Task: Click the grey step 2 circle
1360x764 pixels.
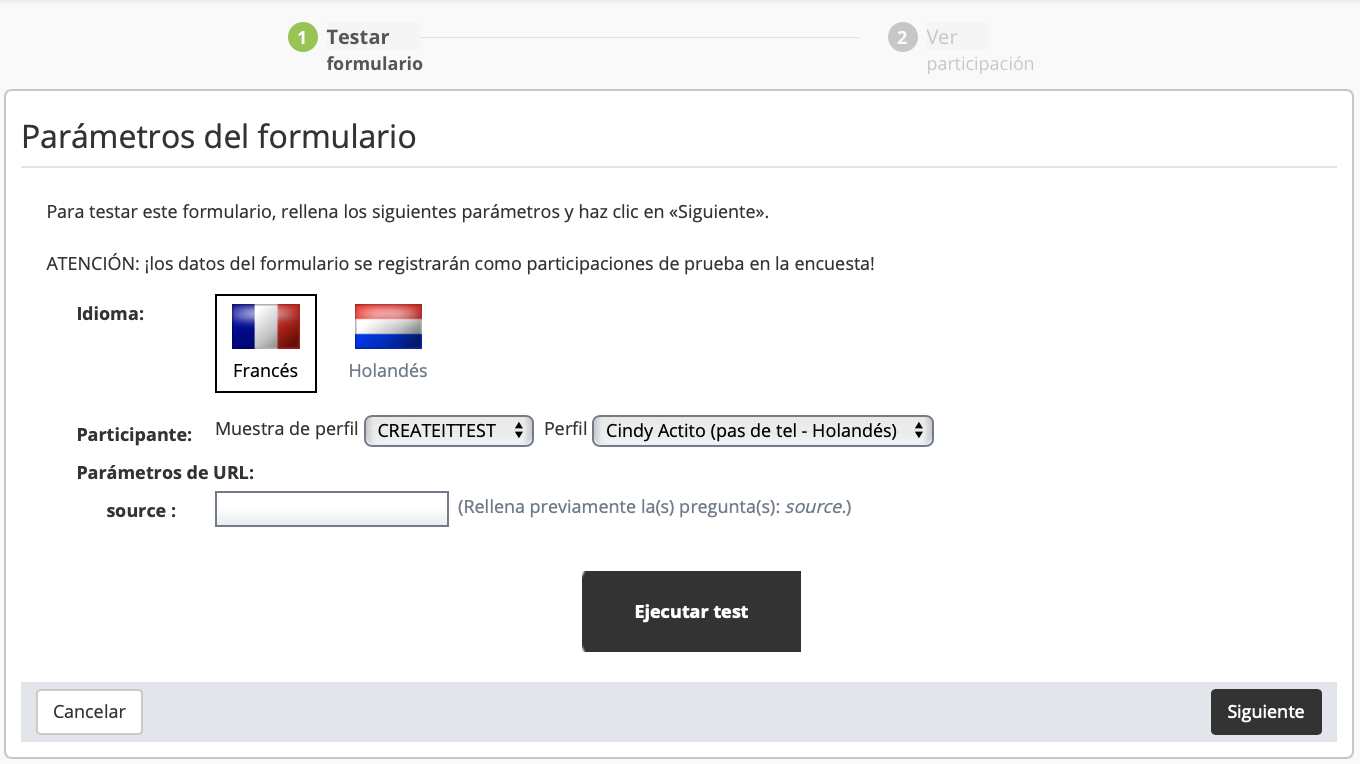Action: click(x=902, y=38)
